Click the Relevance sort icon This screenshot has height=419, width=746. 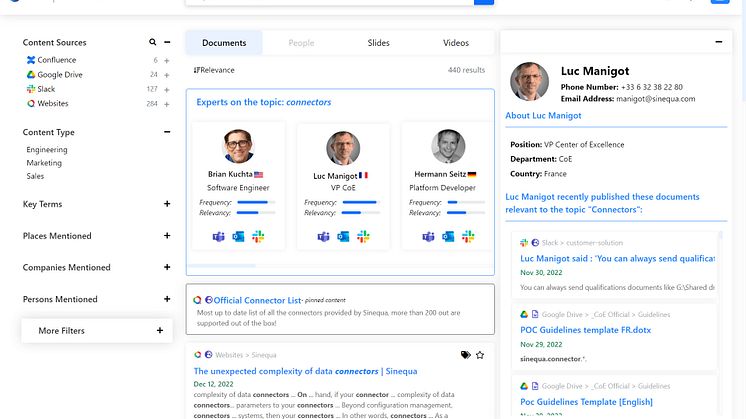tap(197, 70)
